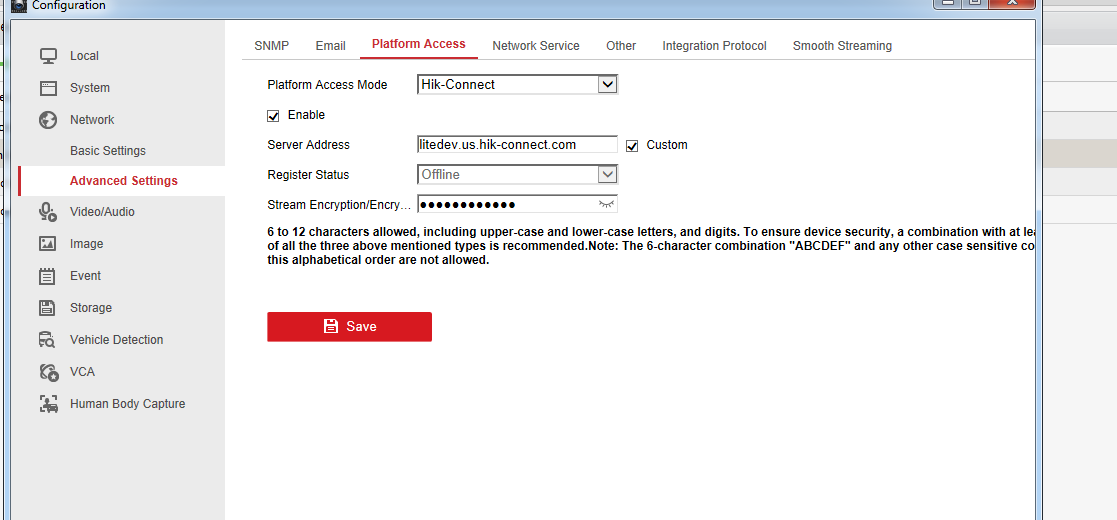1117x520 pixels.
Task: Open the Integration Protocol tab
Action: [714, 46]
